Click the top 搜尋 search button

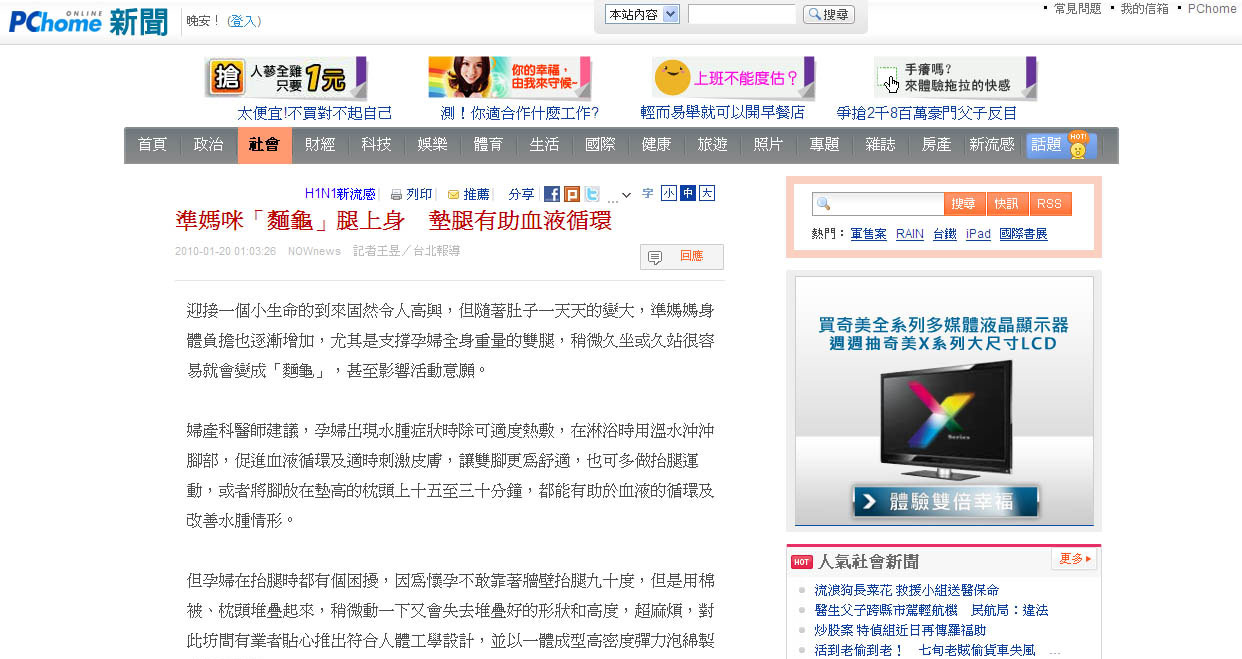(x=829, y=14)
